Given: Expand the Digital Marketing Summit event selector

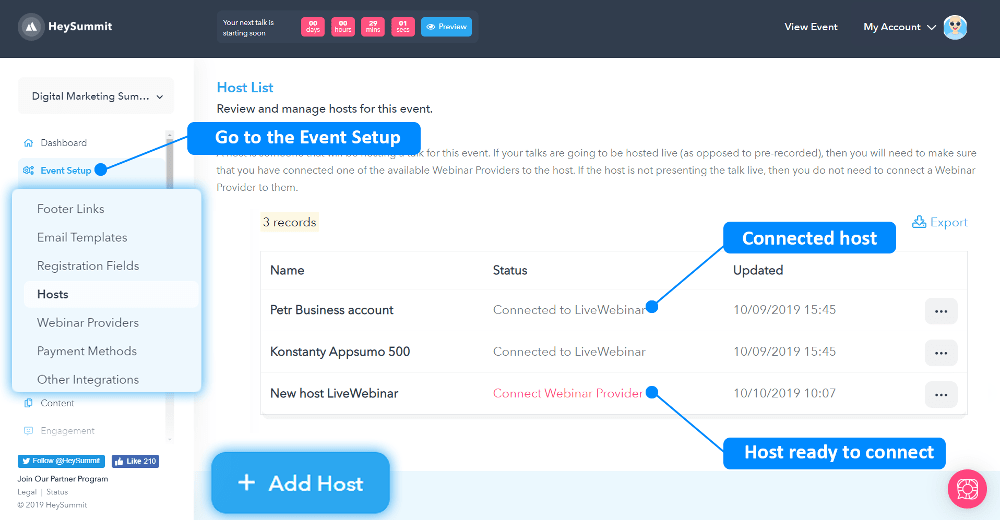Looking at the screenshot, I should coord(96,96).
